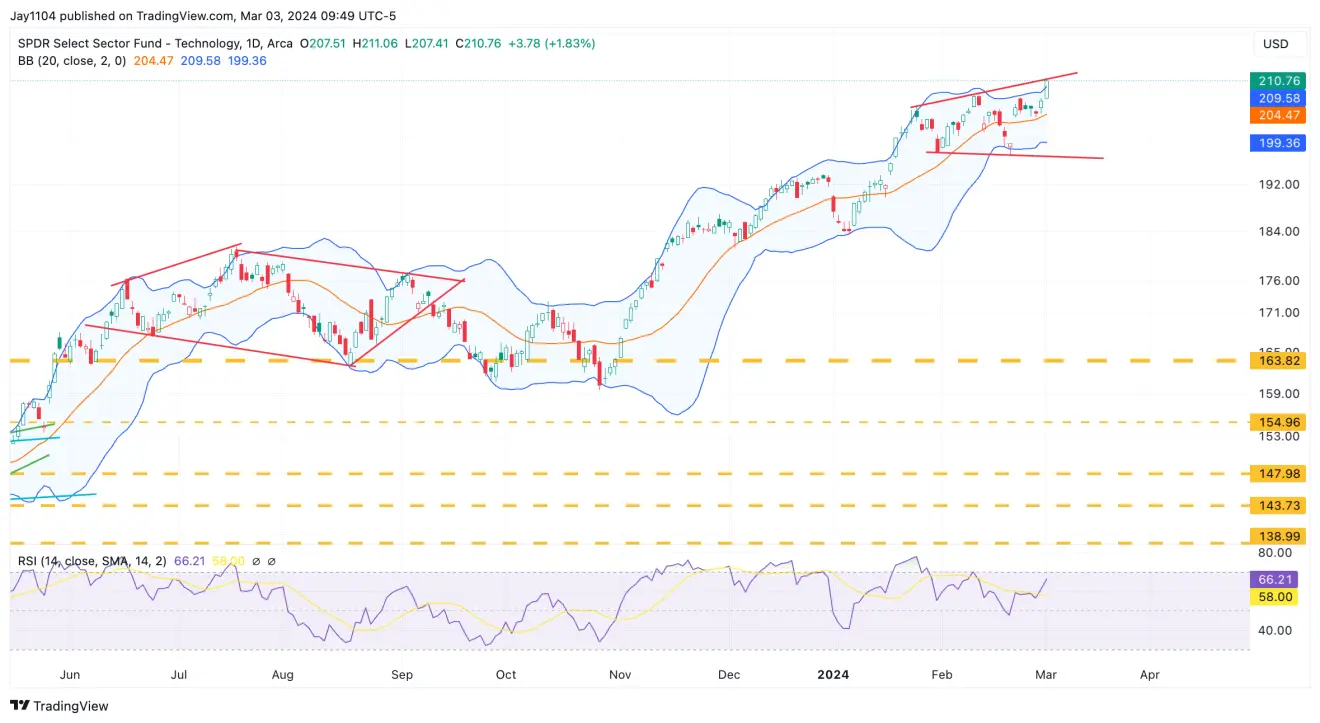This screenshot has height=723, width=1320.
Task: Click the 171.00 price scale value
Action: (x=1279, y=313)
